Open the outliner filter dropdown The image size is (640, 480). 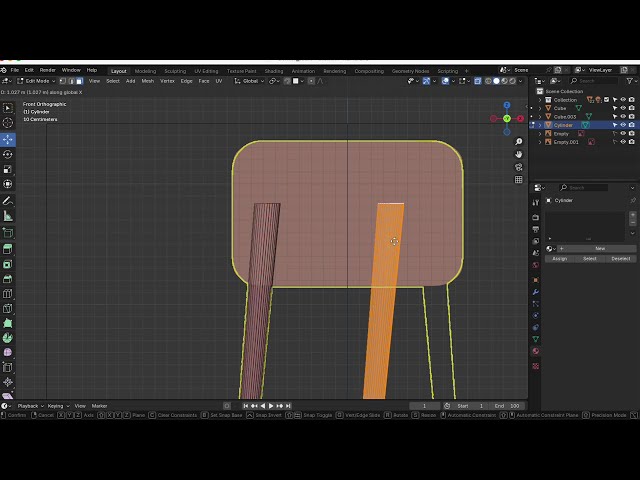pos(631,81)
